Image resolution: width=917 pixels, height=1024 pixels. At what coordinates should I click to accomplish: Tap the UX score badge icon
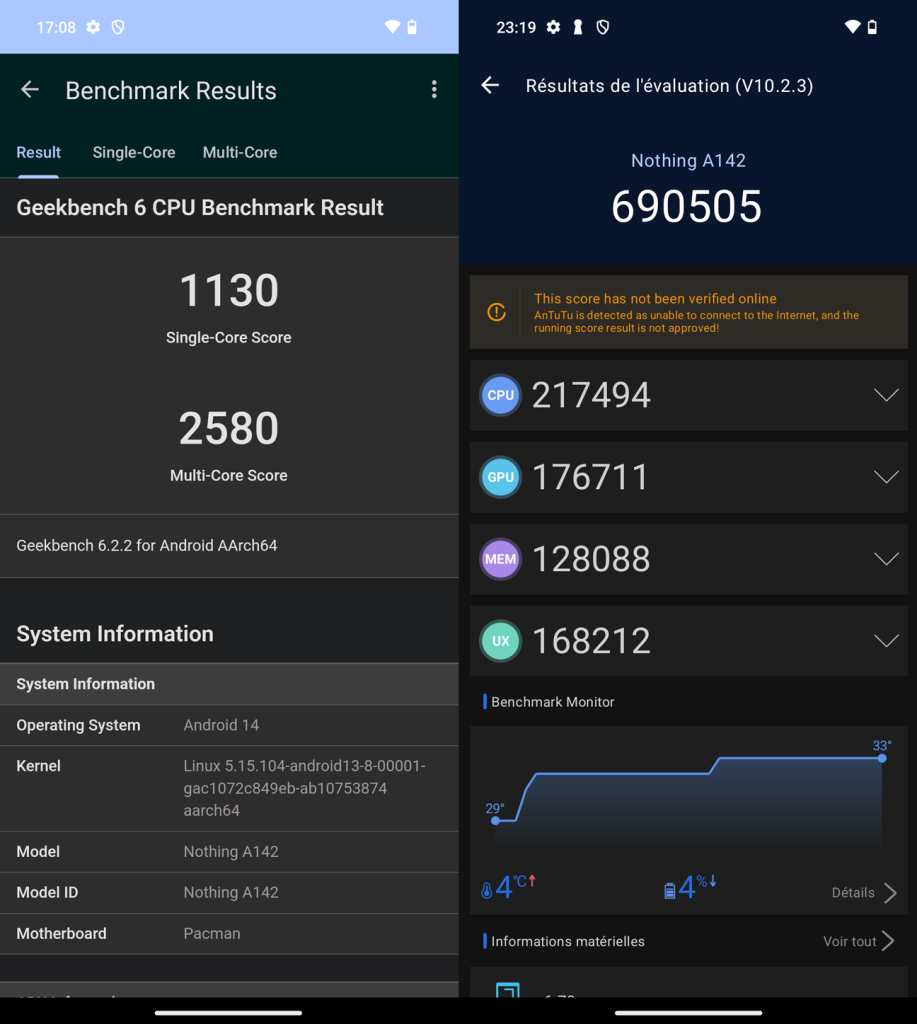(x=500, y=641)
